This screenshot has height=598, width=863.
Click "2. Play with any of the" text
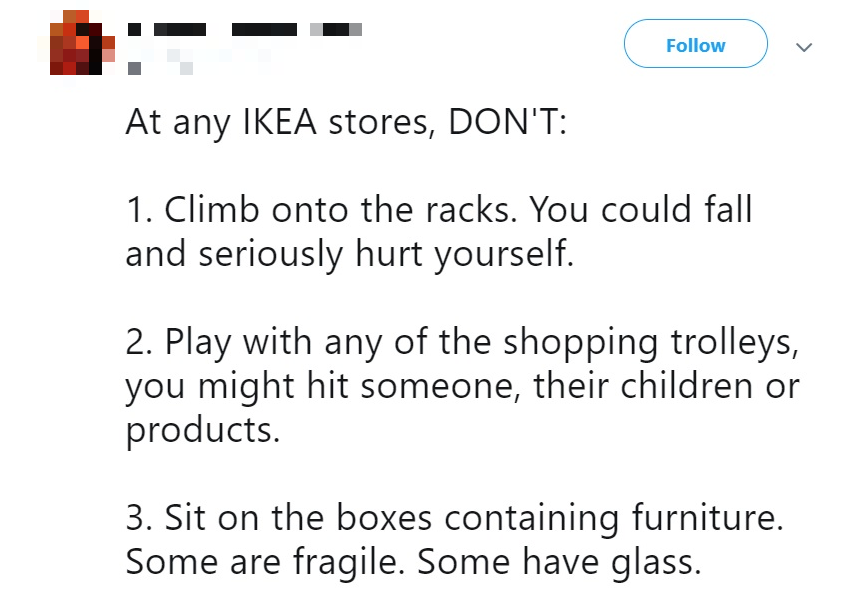[x=308, y=342]
